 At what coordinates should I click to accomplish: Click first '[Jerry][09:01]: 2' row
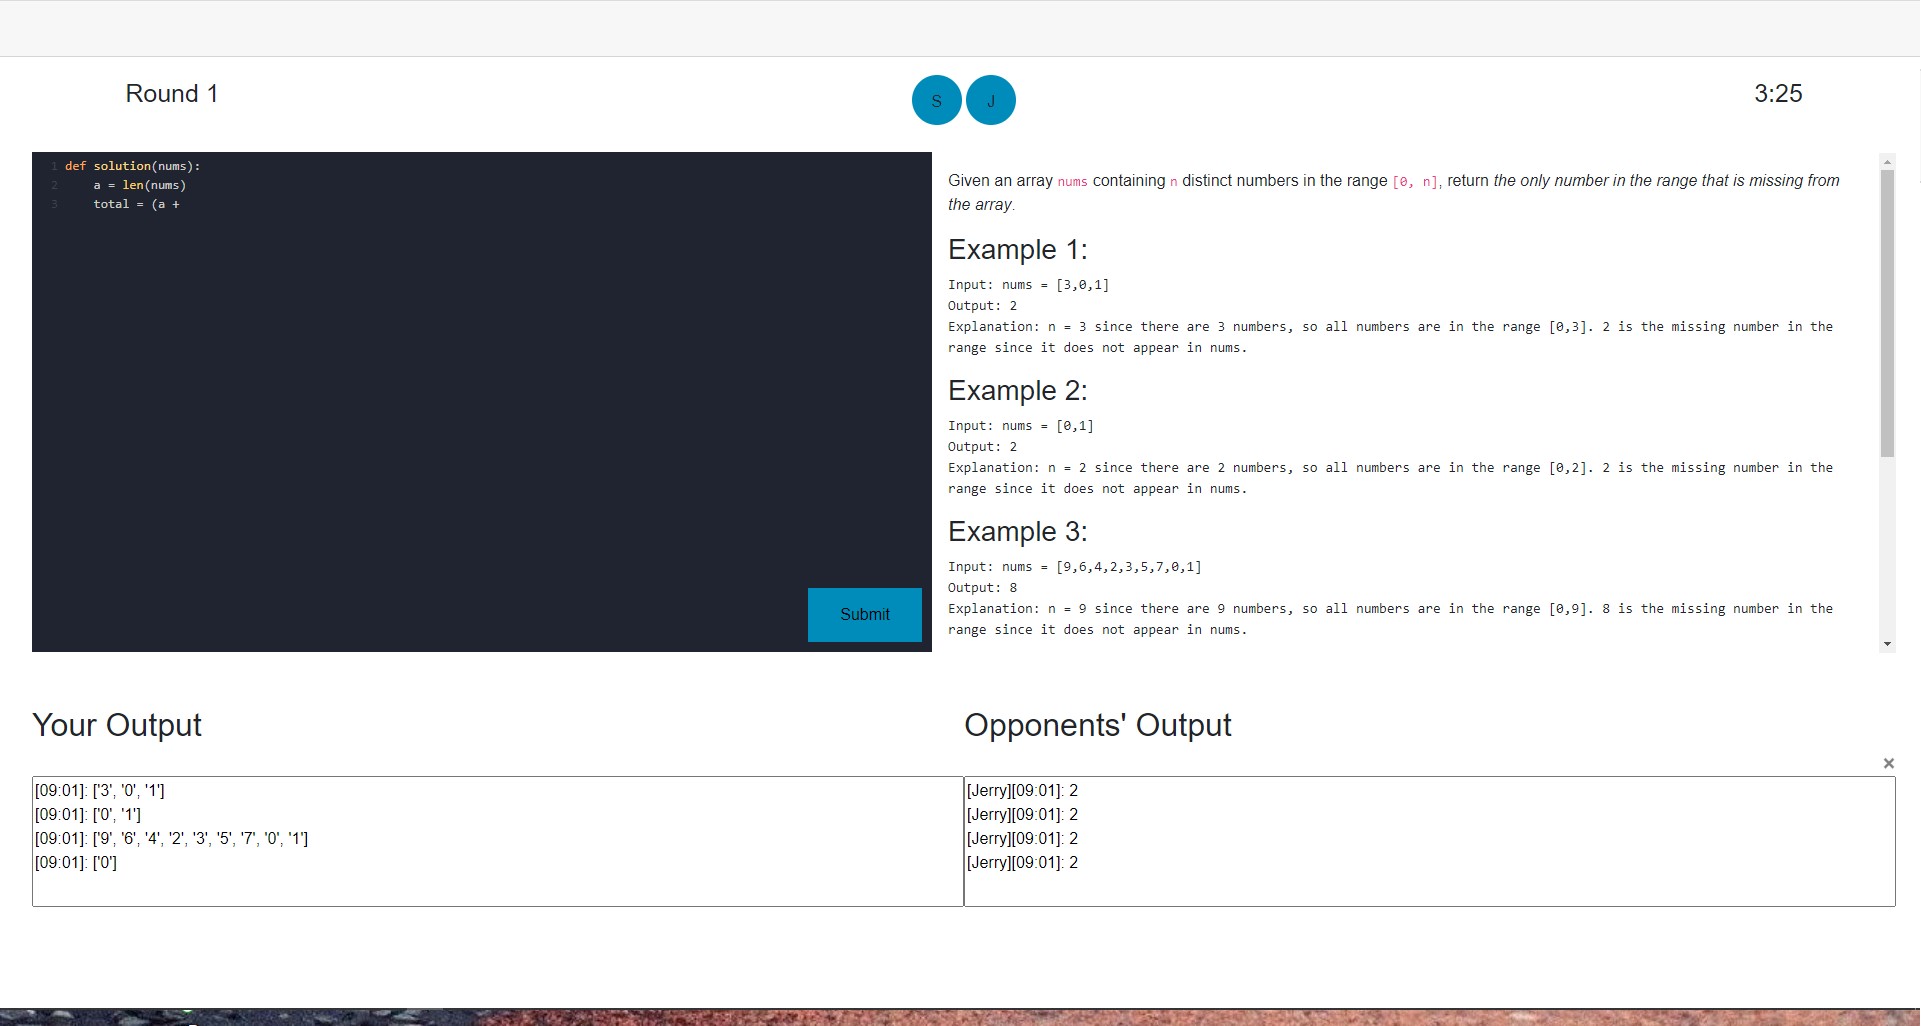(1022, 790)
